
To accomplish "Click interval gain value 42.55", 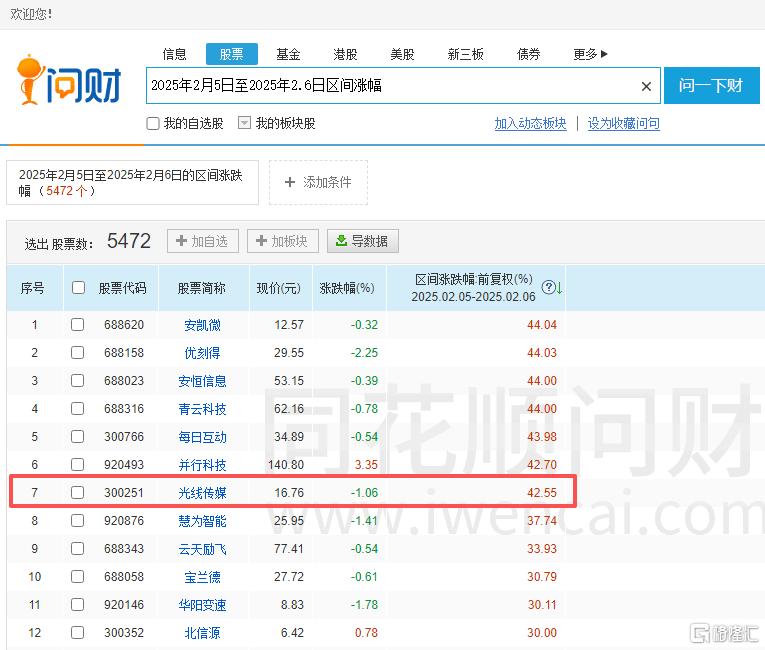I will point(542,493).
